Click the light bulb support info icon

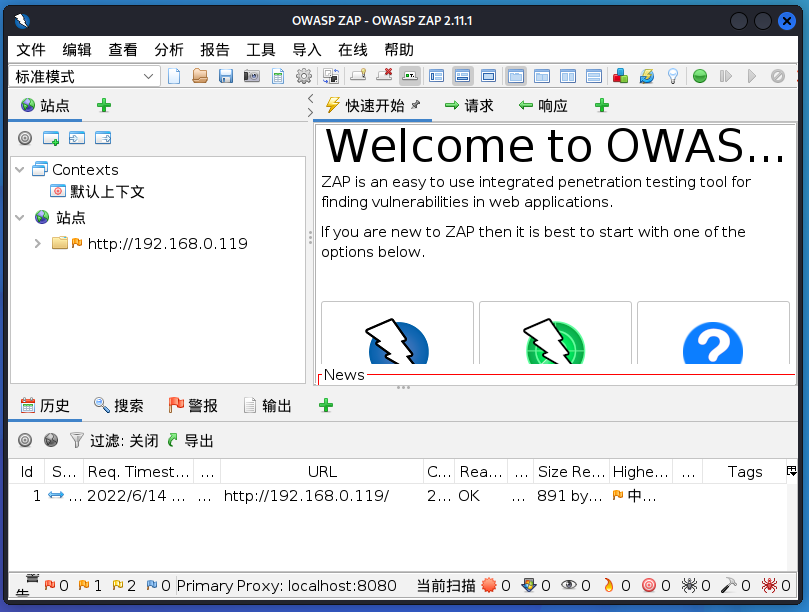click(673, 76)
